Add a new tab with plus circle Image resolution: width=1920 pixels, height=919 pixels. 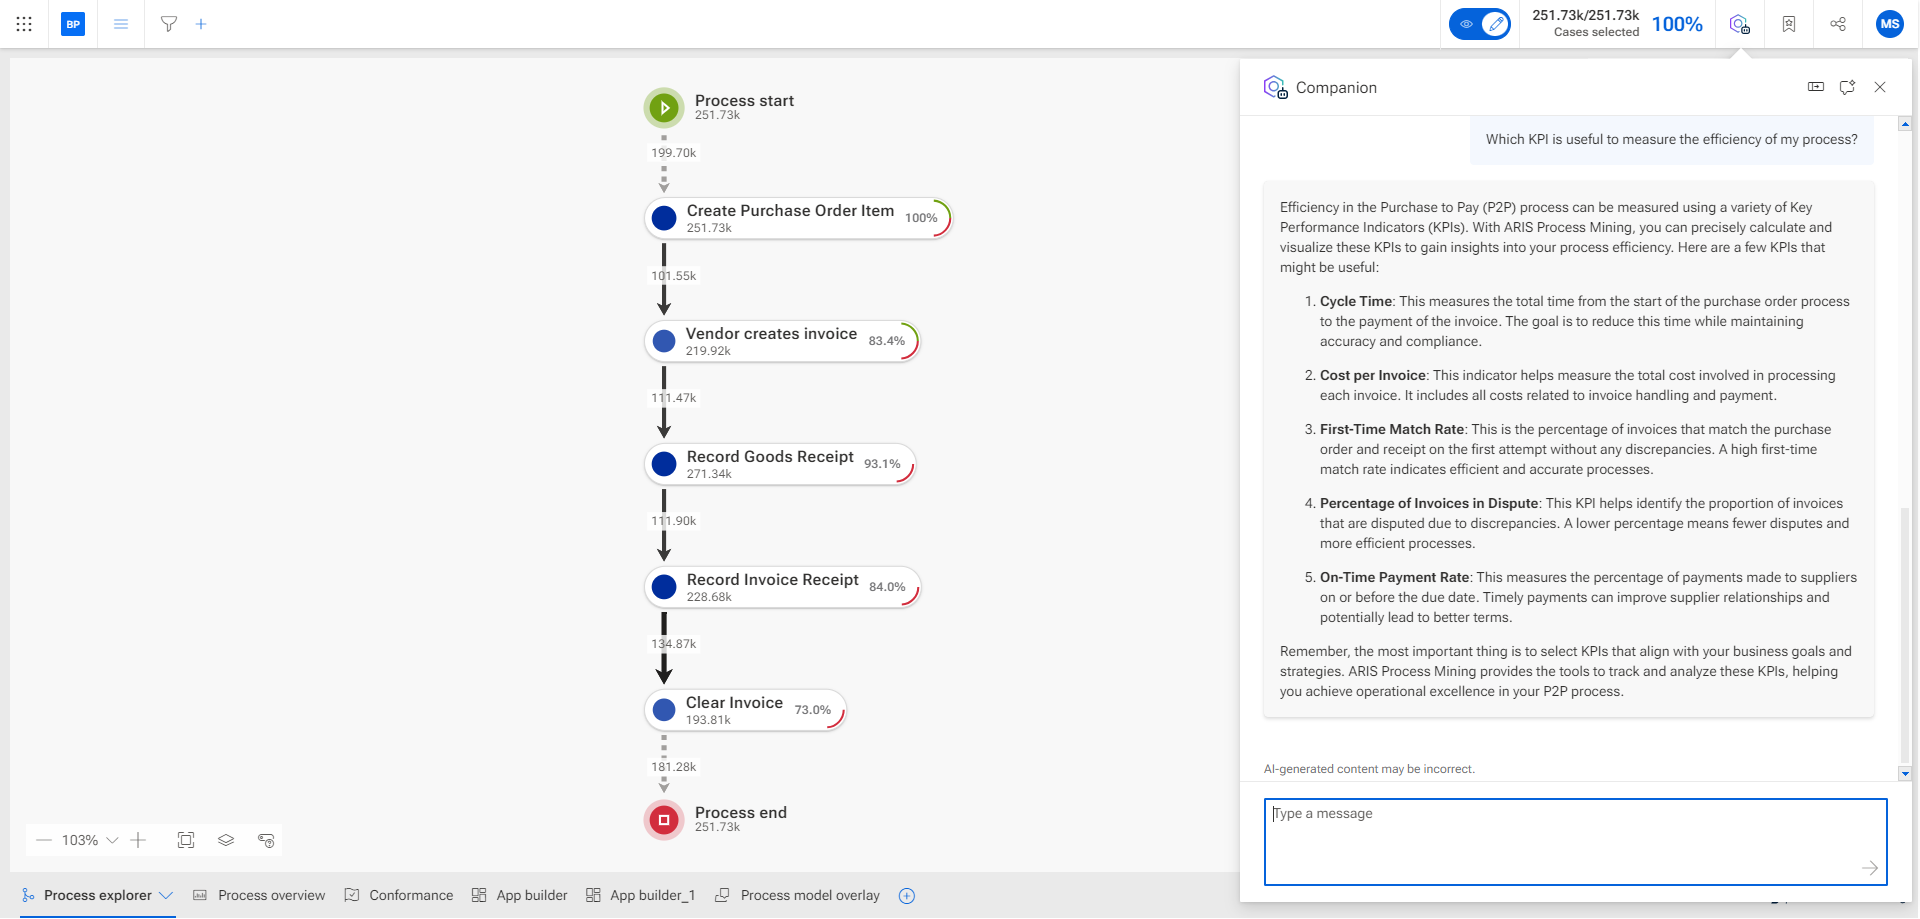tap(907, 895)
